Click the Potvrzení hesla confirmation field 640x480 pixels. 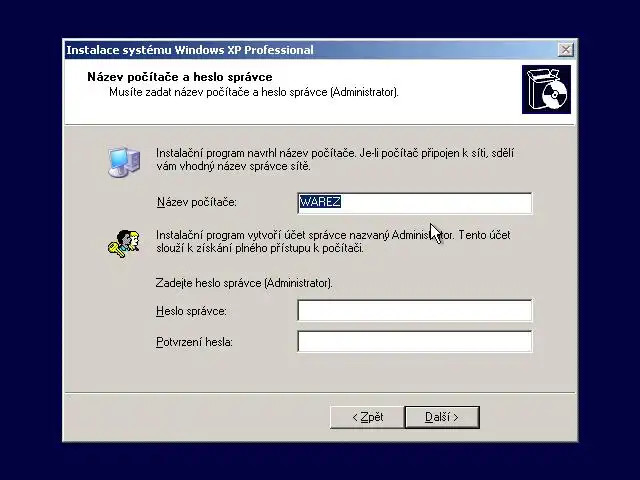click(x=415, y=342)
